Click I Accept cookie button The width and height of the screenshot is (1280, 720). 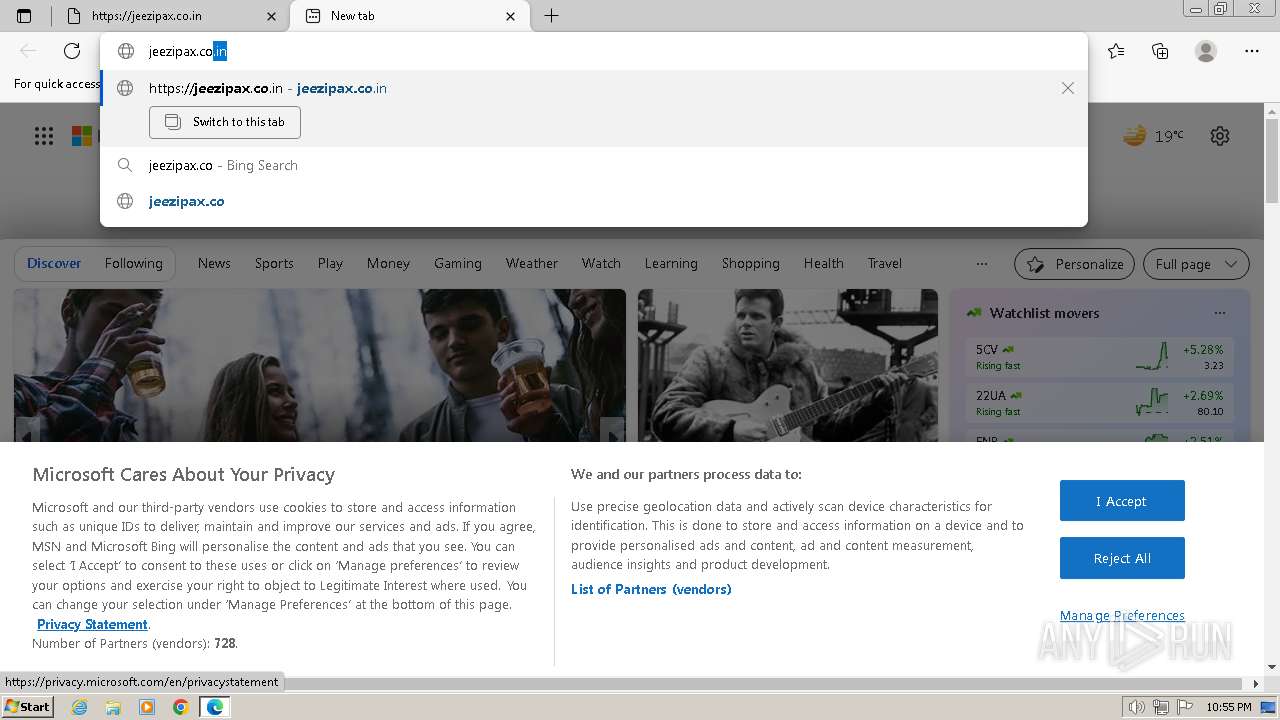tap(1122, 501)
